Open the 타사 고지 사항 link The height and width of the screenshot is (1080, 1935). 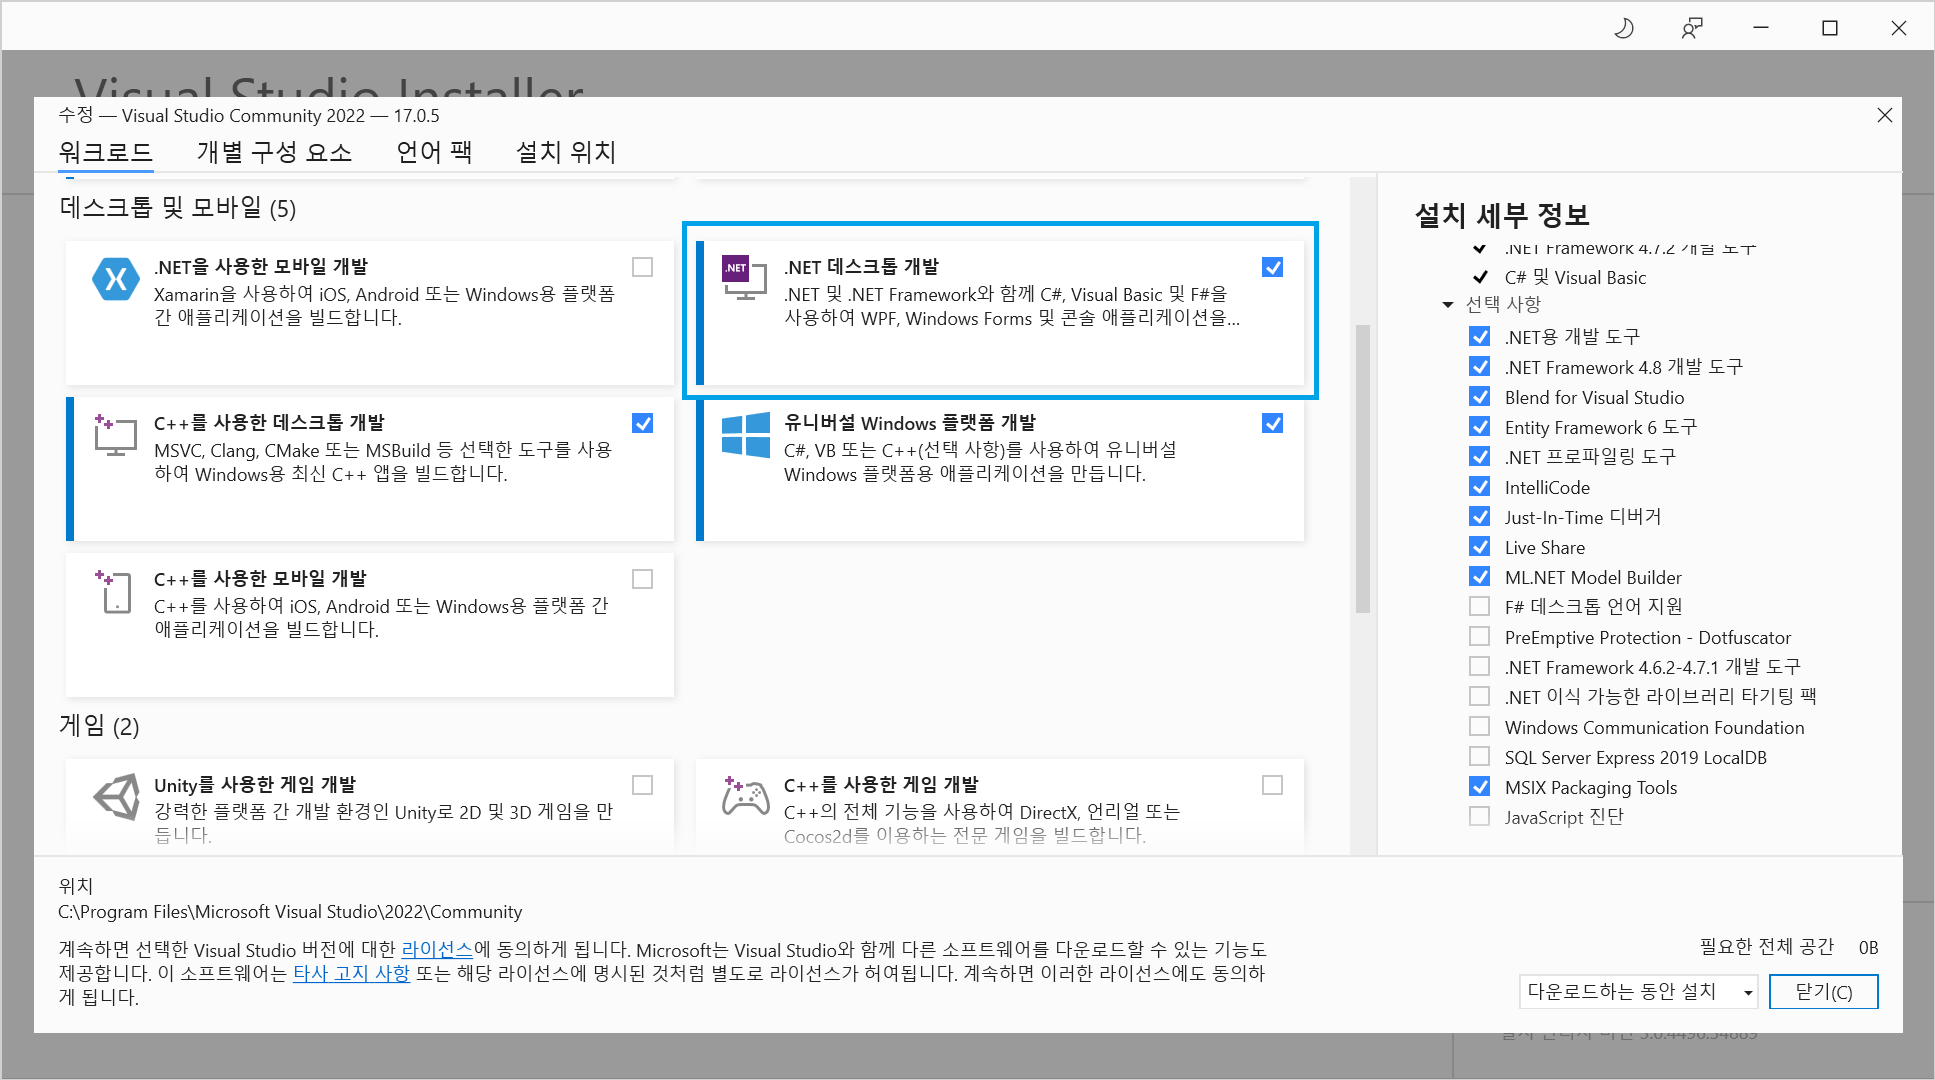click(x=351, y=973)
